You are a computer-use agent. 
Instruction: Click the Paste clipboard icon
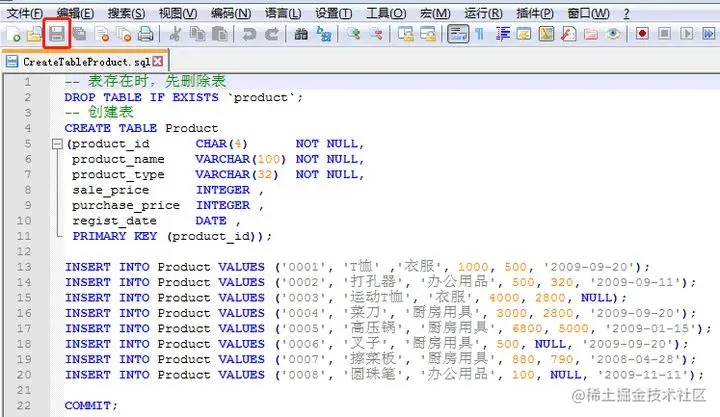pyautogui.click(x=220, y=34)
